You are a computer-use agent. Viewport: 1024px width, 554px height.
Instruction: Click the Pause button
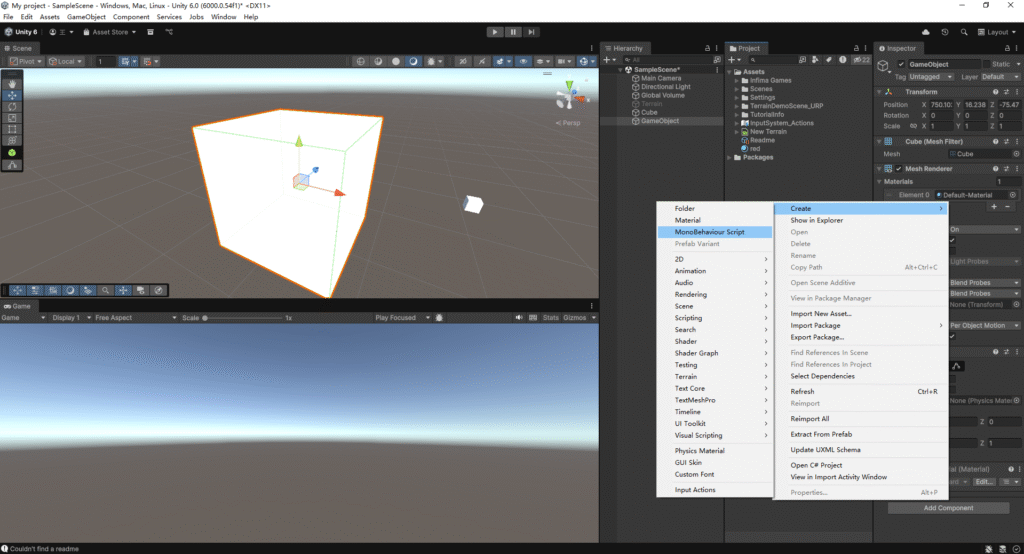[x=513, y=32]
